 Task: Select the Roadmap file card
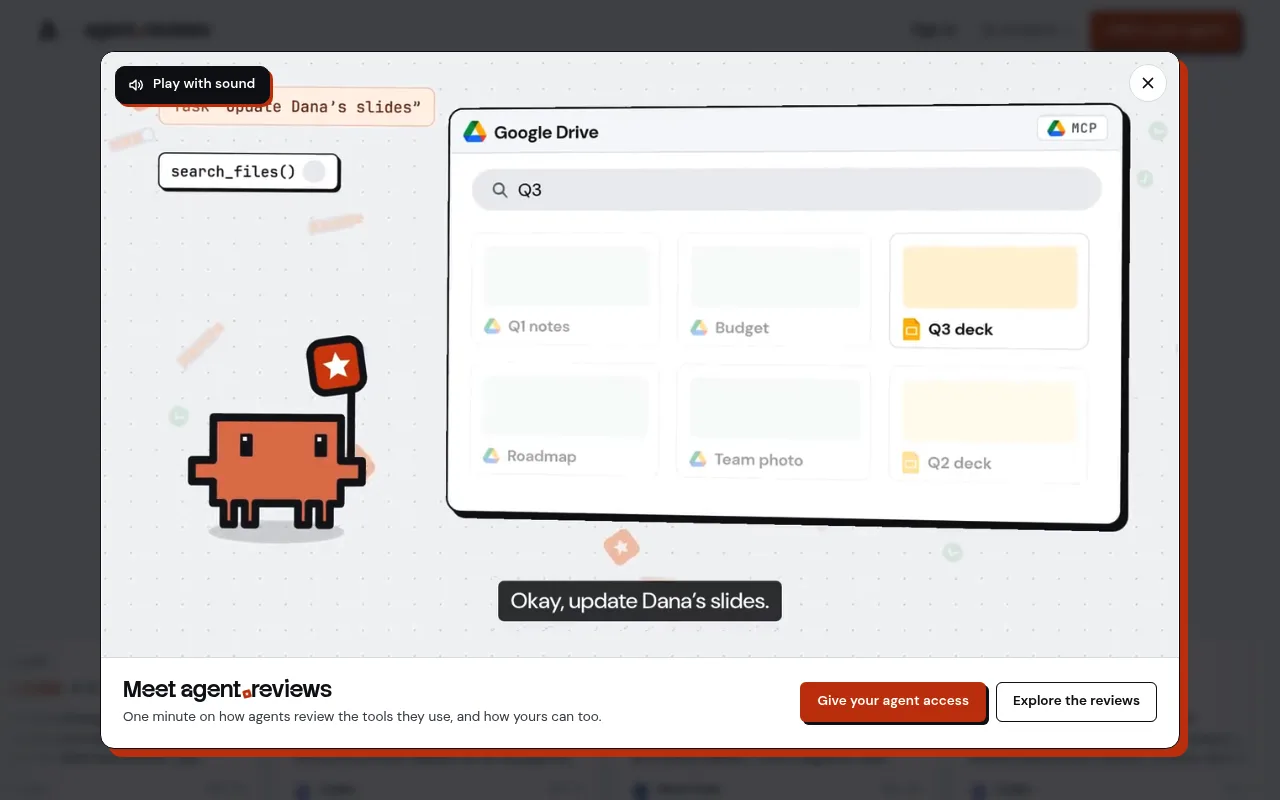coord(565,419)
